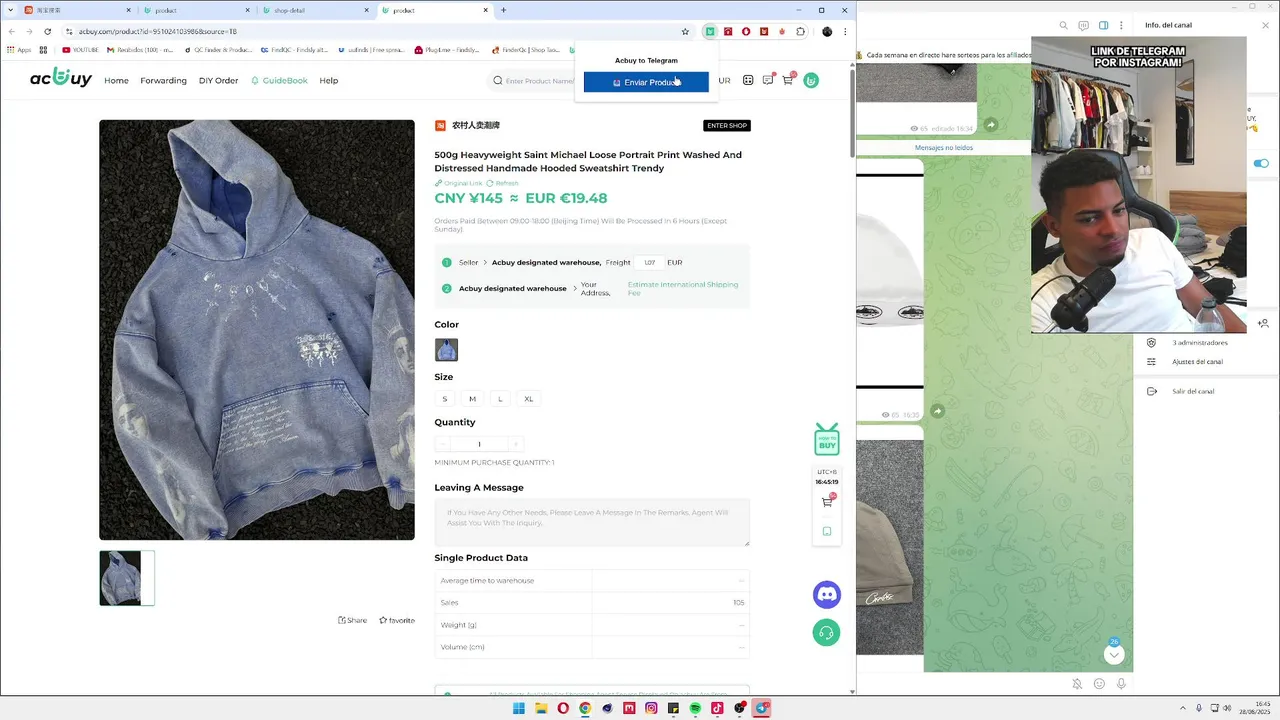This screenshot has width=1280, height=720.
Task: Open the DIY Order menu item
Action: click(218, 80)
